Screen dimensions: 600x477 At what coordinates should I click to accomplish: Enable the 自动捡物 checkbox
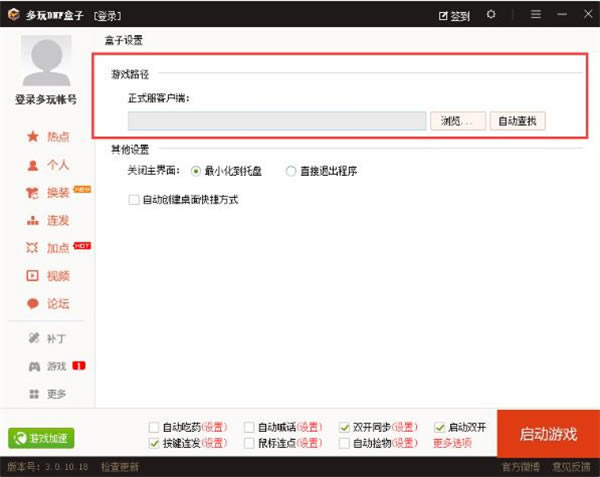click(344, 443)
